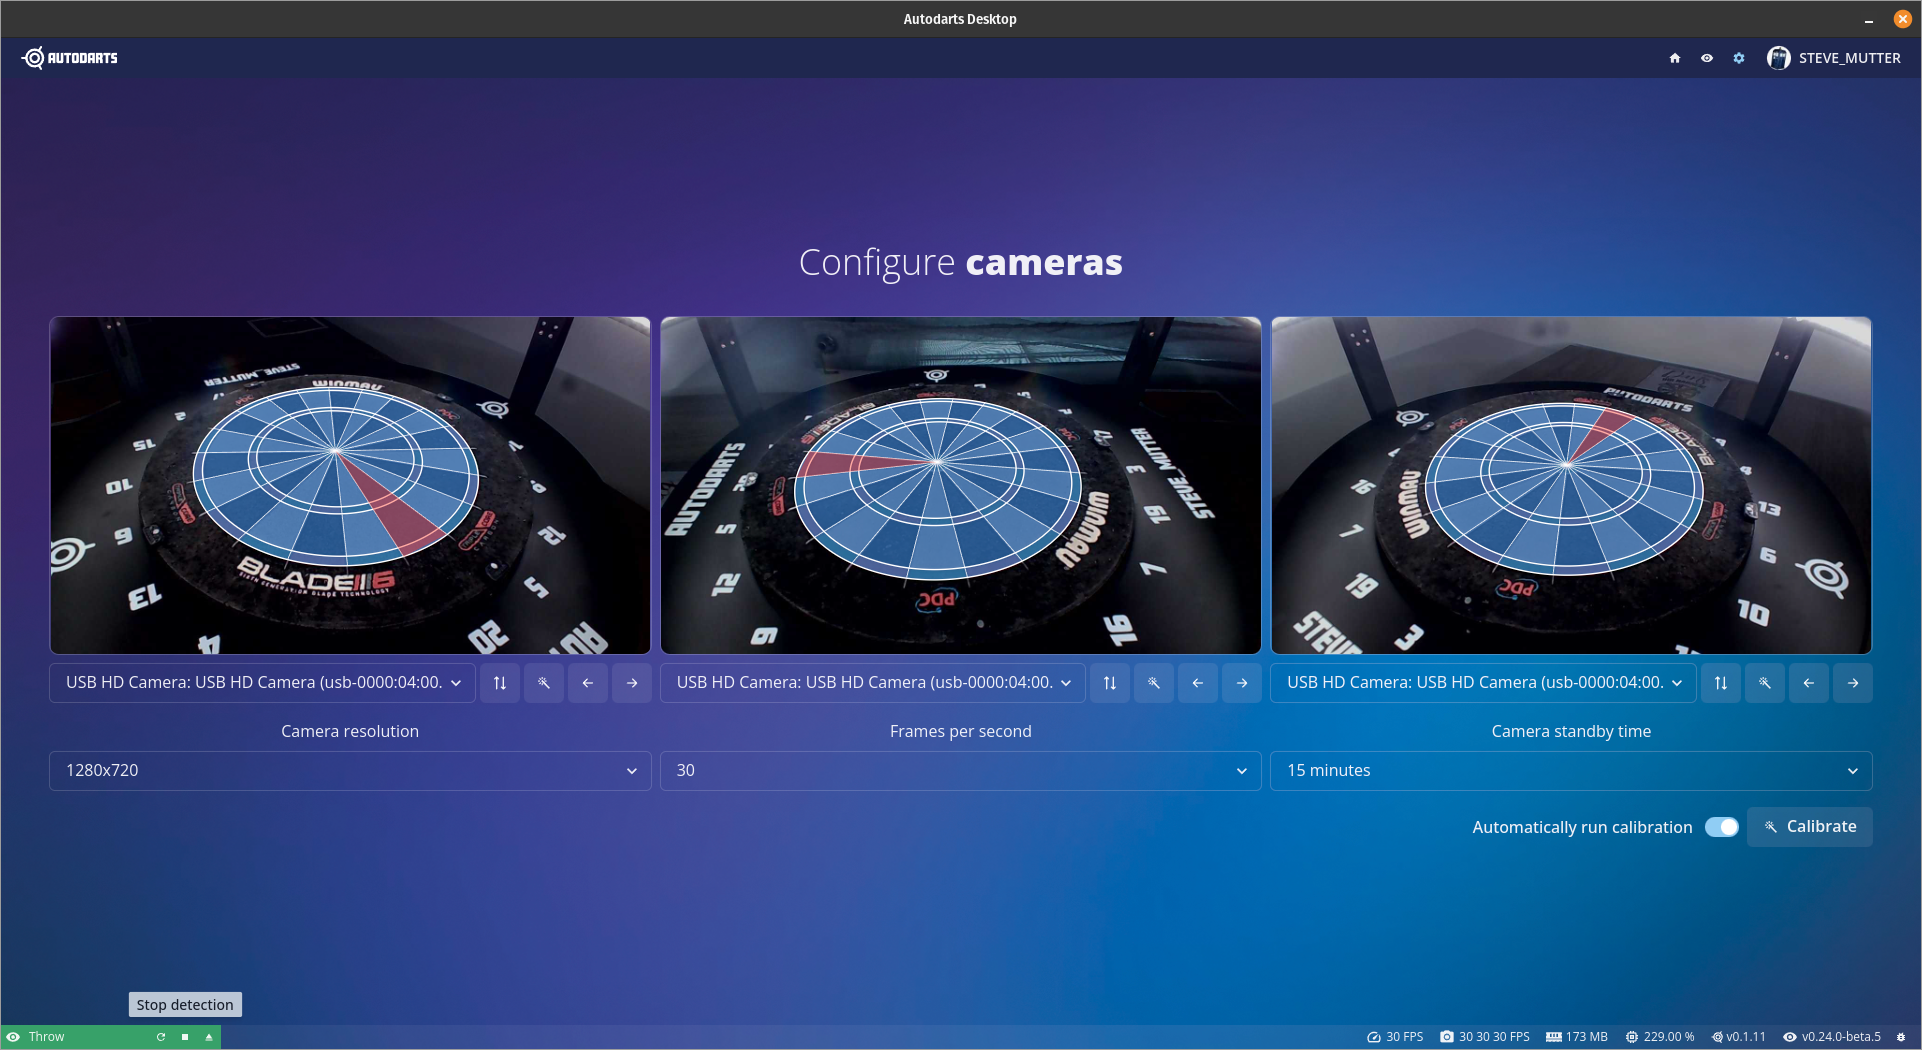The height and width of the screenshot is (1050, 1922).
Task: Expand the Frames per second dropdown
Action: click(x=960, y=771)
